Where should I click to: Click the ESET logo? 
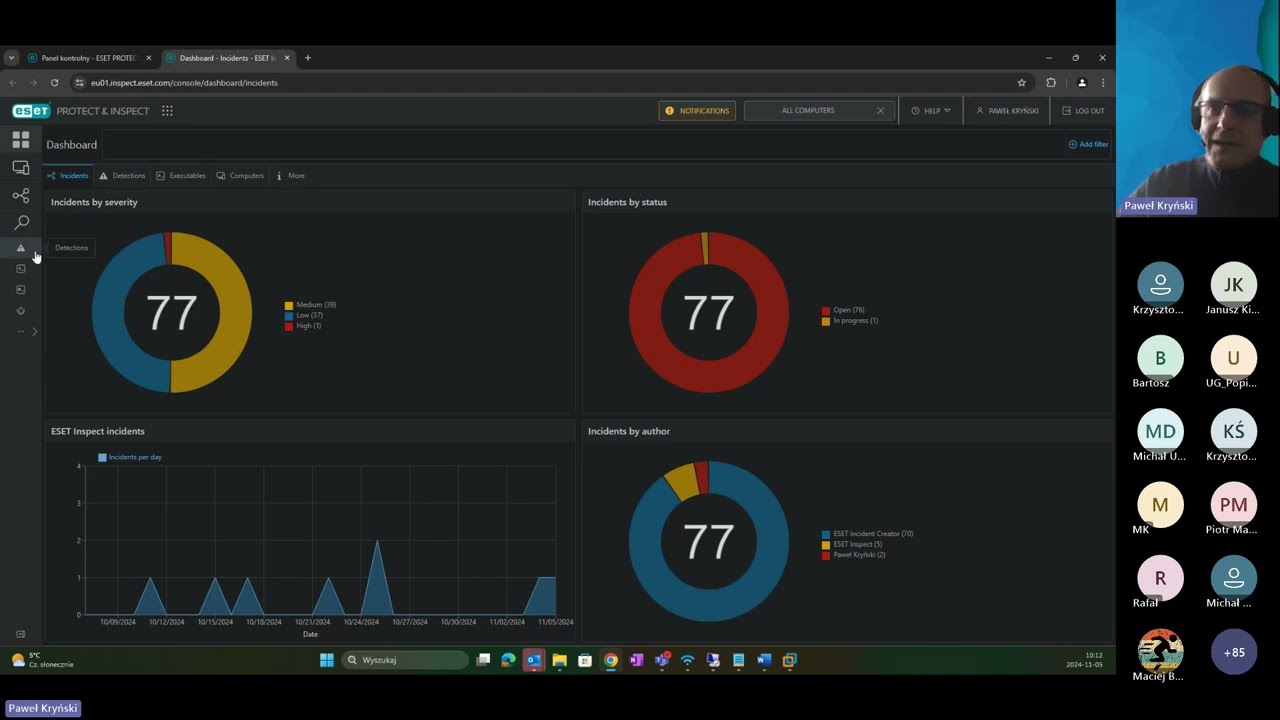31,111
